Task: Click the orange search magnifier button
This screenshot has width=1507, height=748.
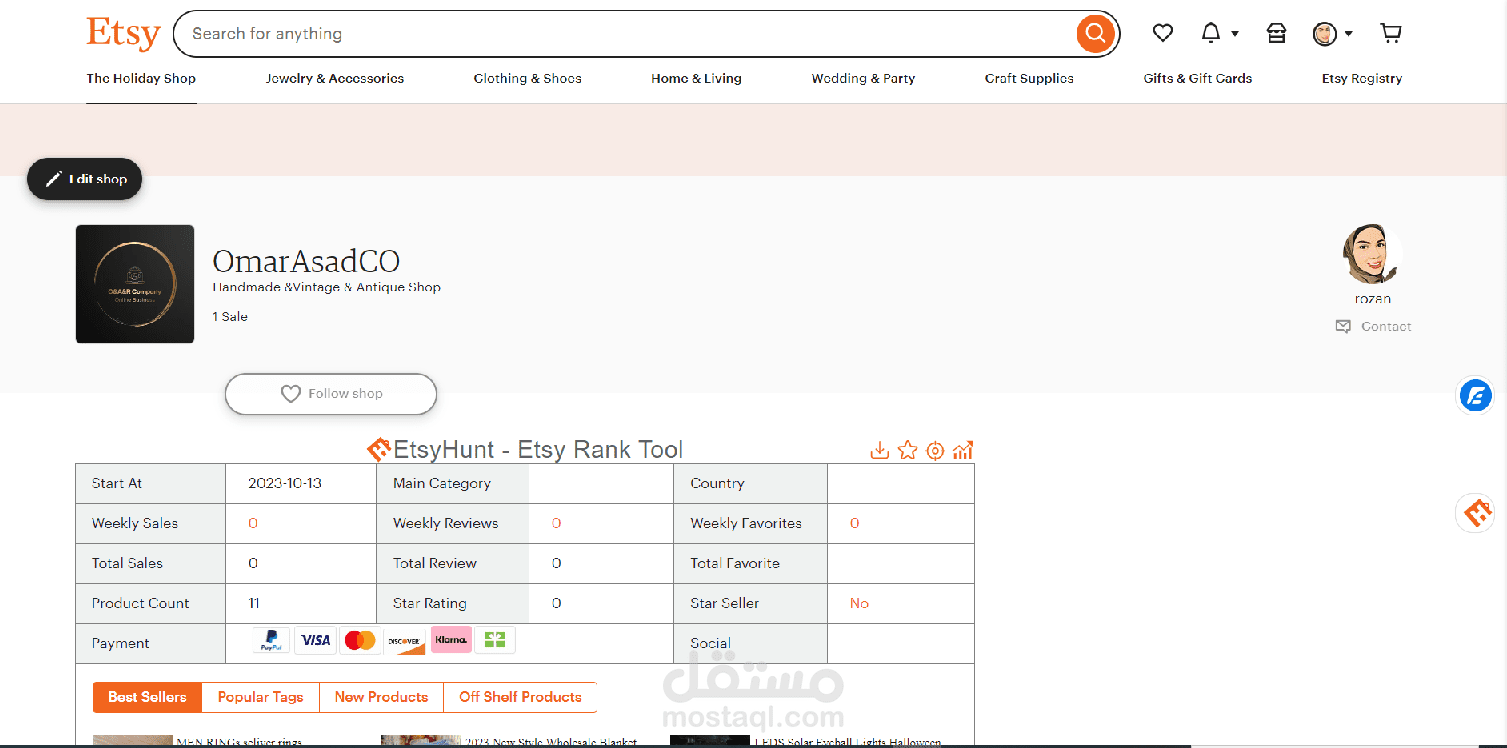Action: (1096, 34)
